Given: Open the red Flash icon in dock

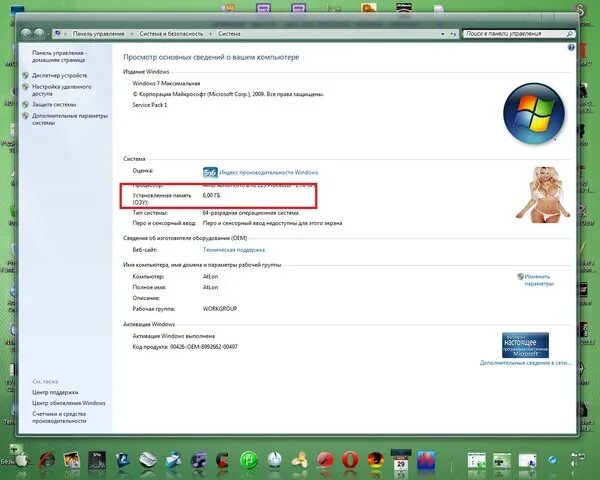Looking at the screenshot, I should point(325,460).
